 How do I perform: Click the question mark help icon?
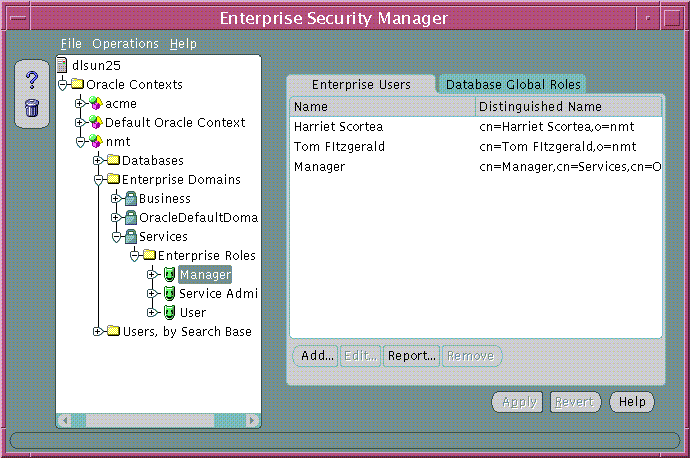click(31, 81)
